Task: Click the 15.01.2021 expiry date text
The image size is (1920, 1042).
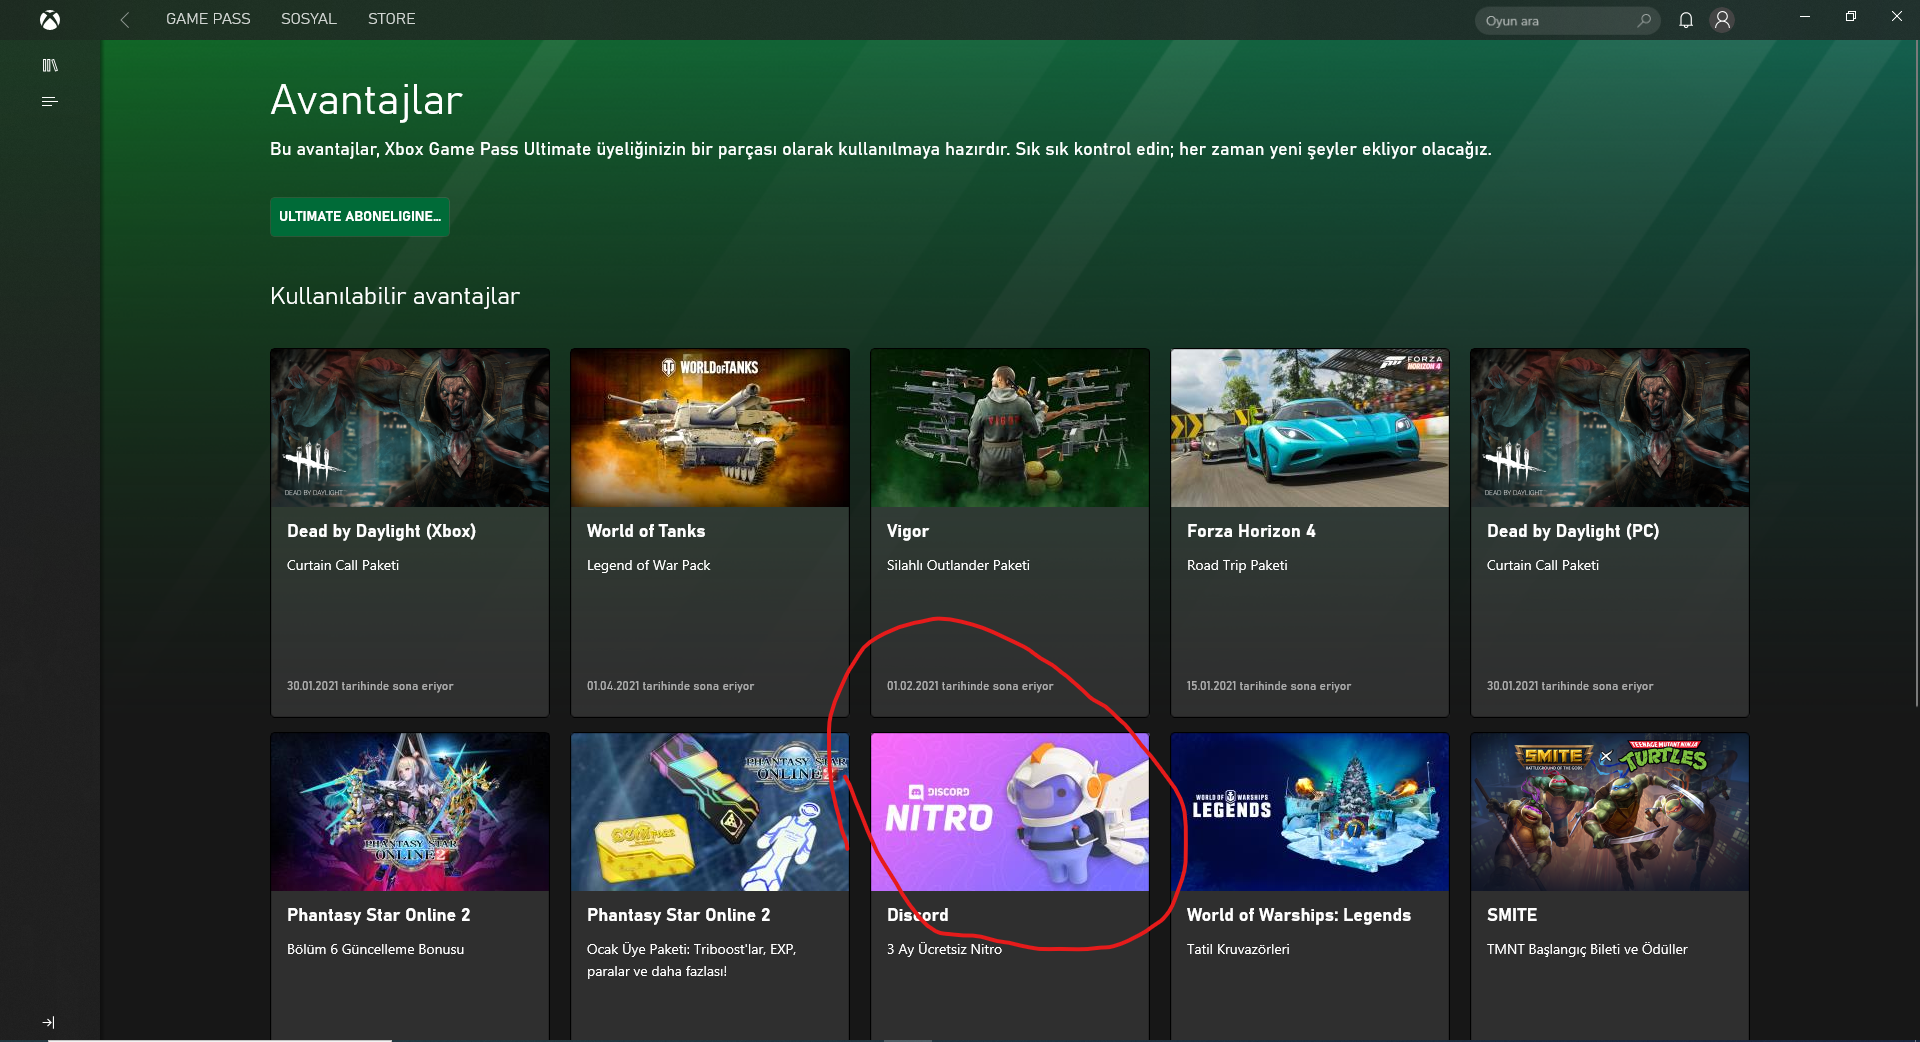Action: coord(1269,686)
